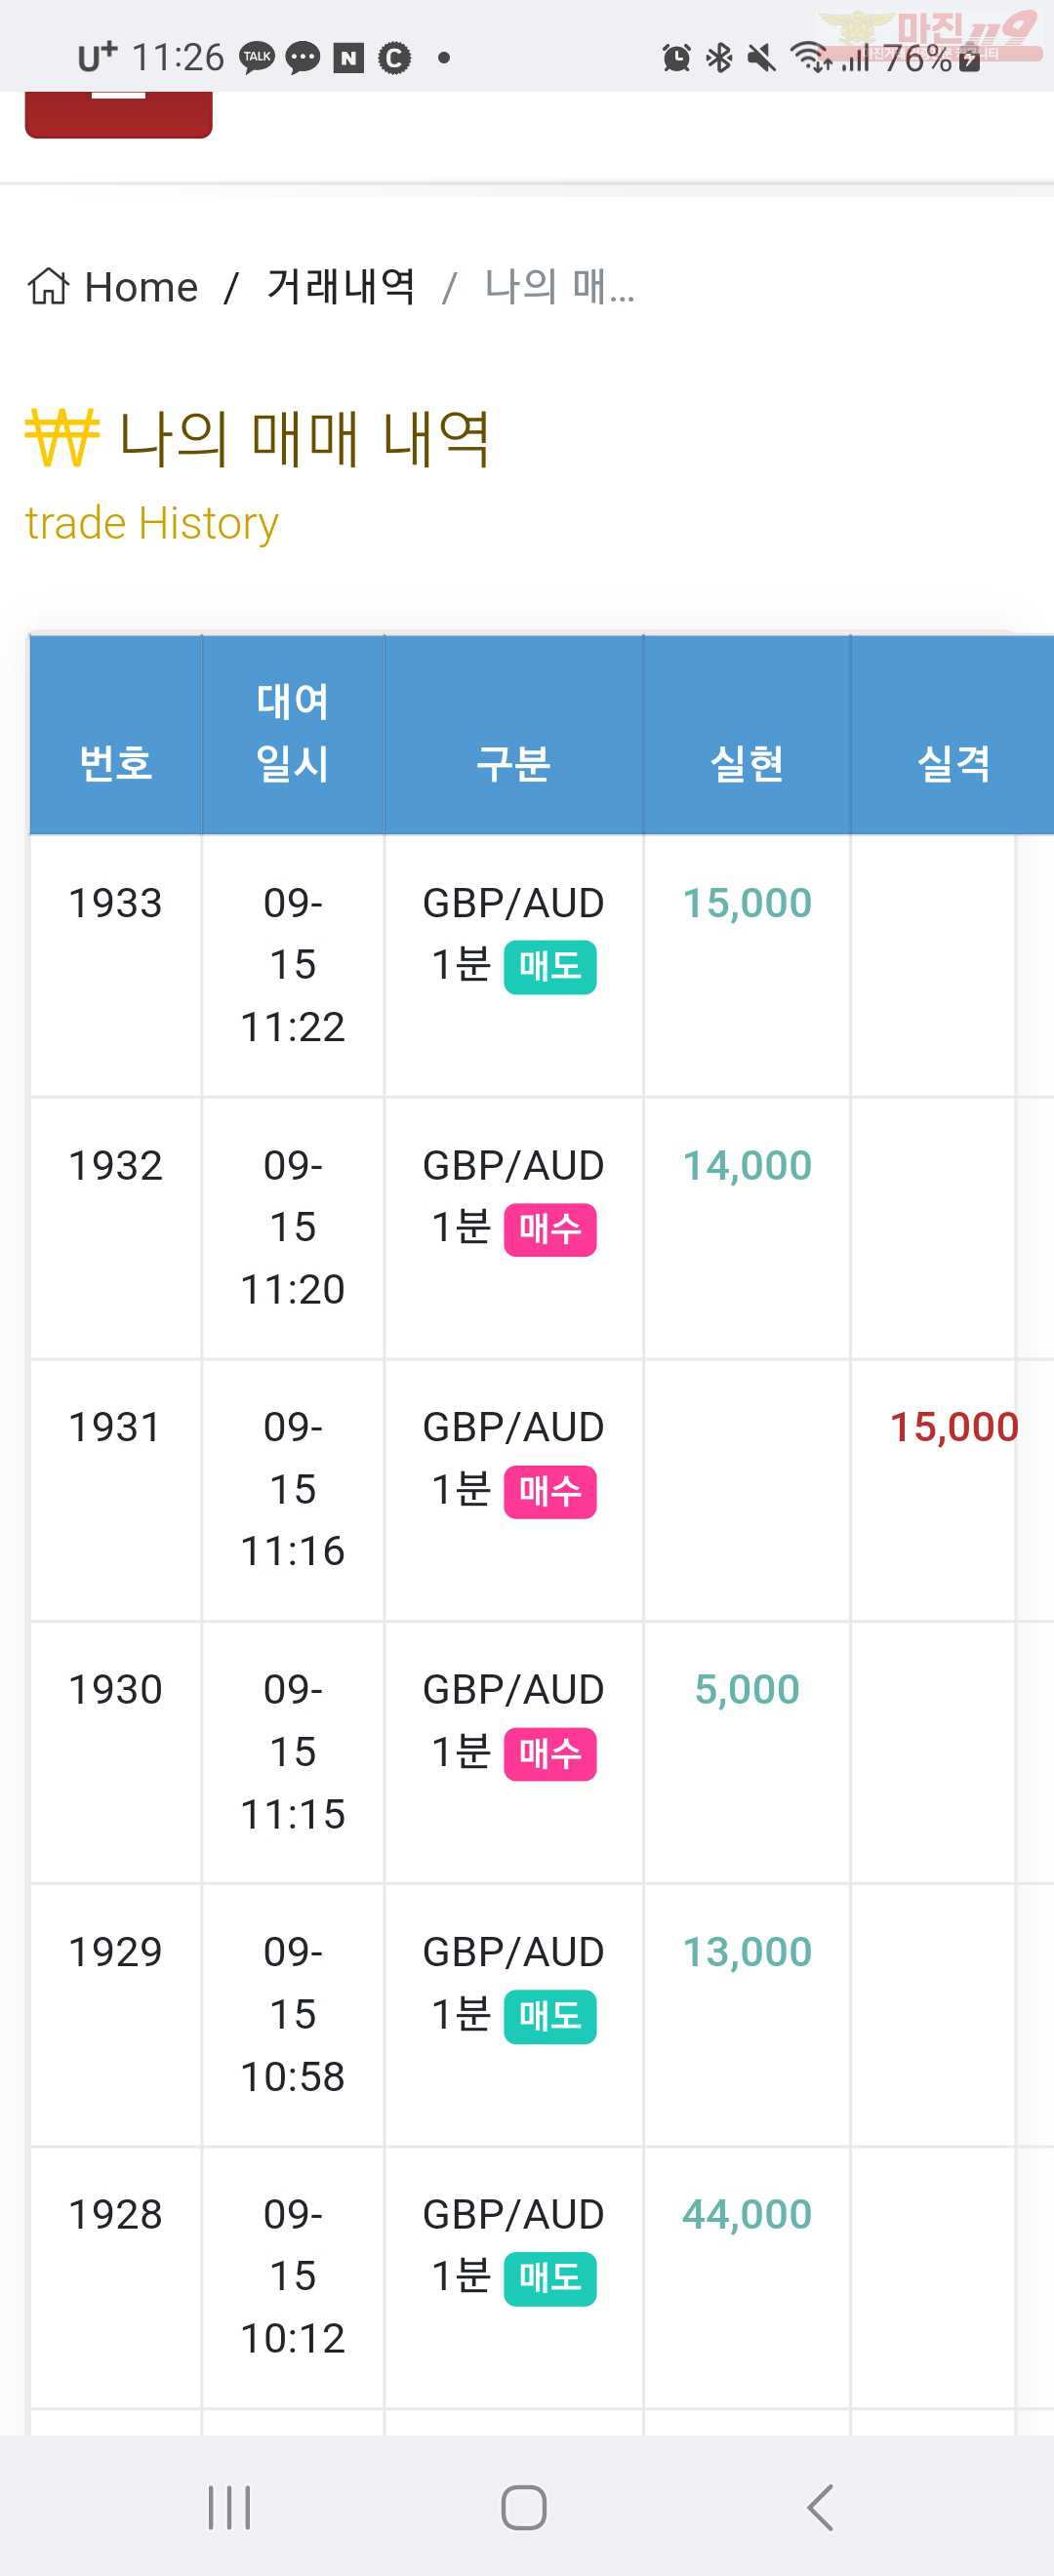Select the 매도 badge in row 1929
The width and height of the screenshot is (1054, 2576).
tap(550, 2016)
